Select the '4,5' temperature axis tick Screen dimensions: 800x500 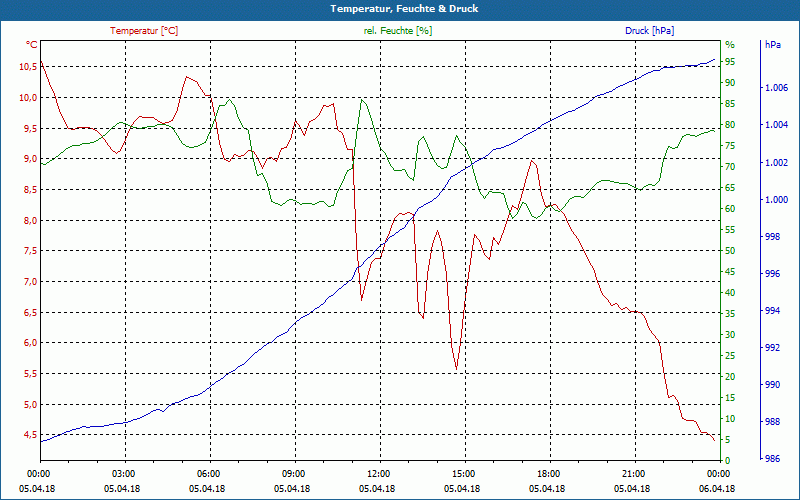click(x=30, y=435)
